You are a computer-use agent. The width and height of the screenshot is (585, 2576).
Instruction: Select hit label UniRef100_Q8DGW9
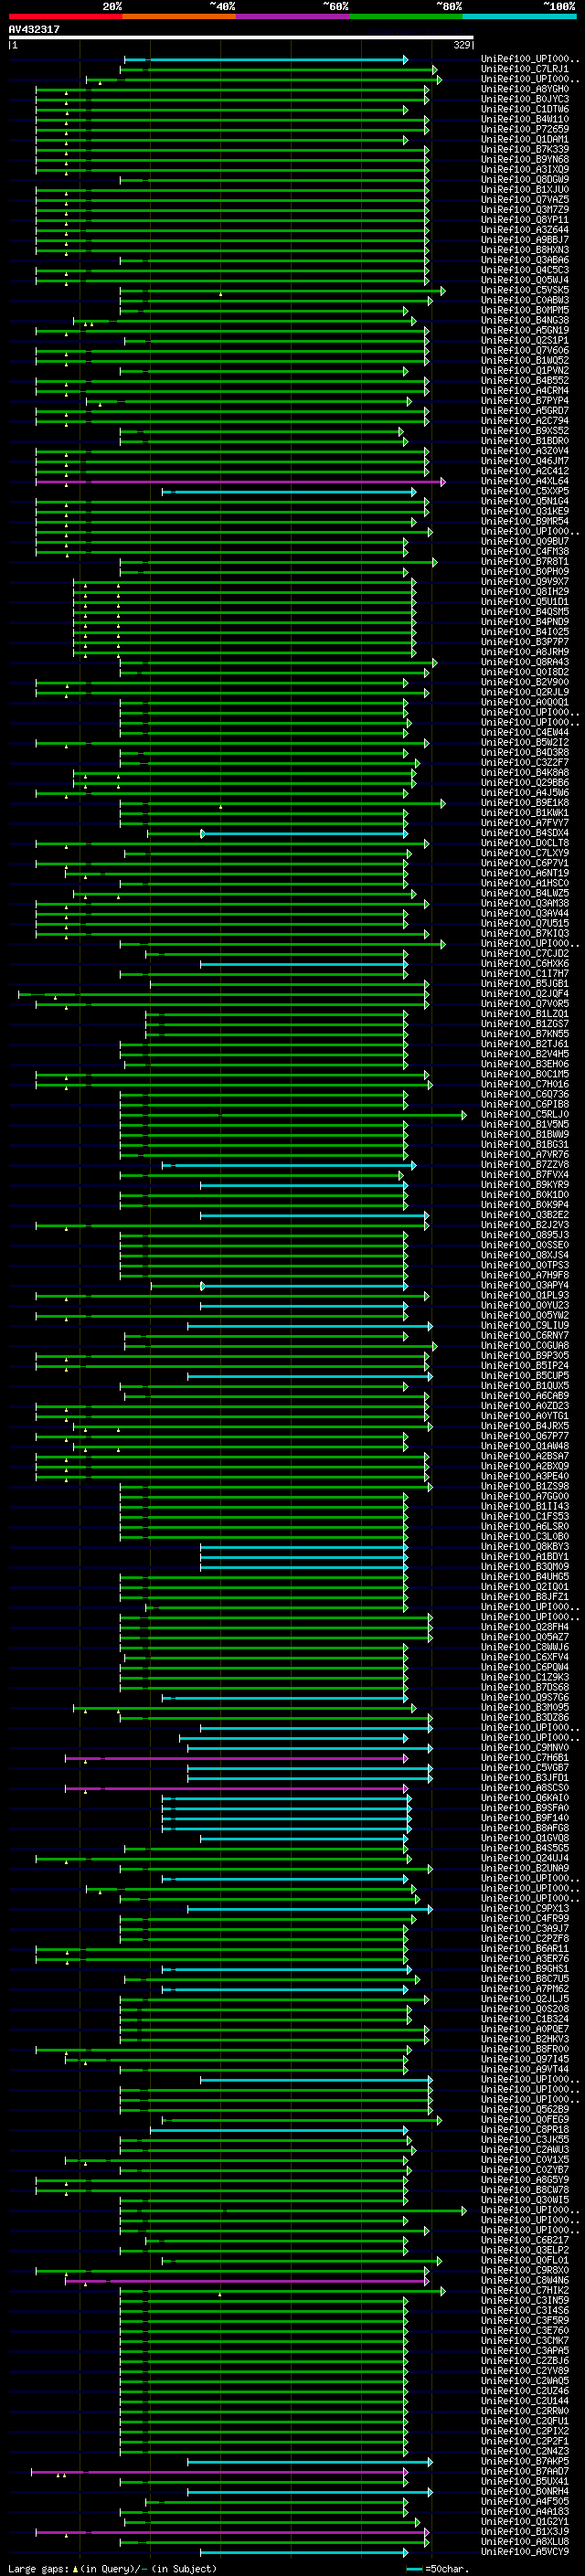pyautogui.click(x=525, y=180)
